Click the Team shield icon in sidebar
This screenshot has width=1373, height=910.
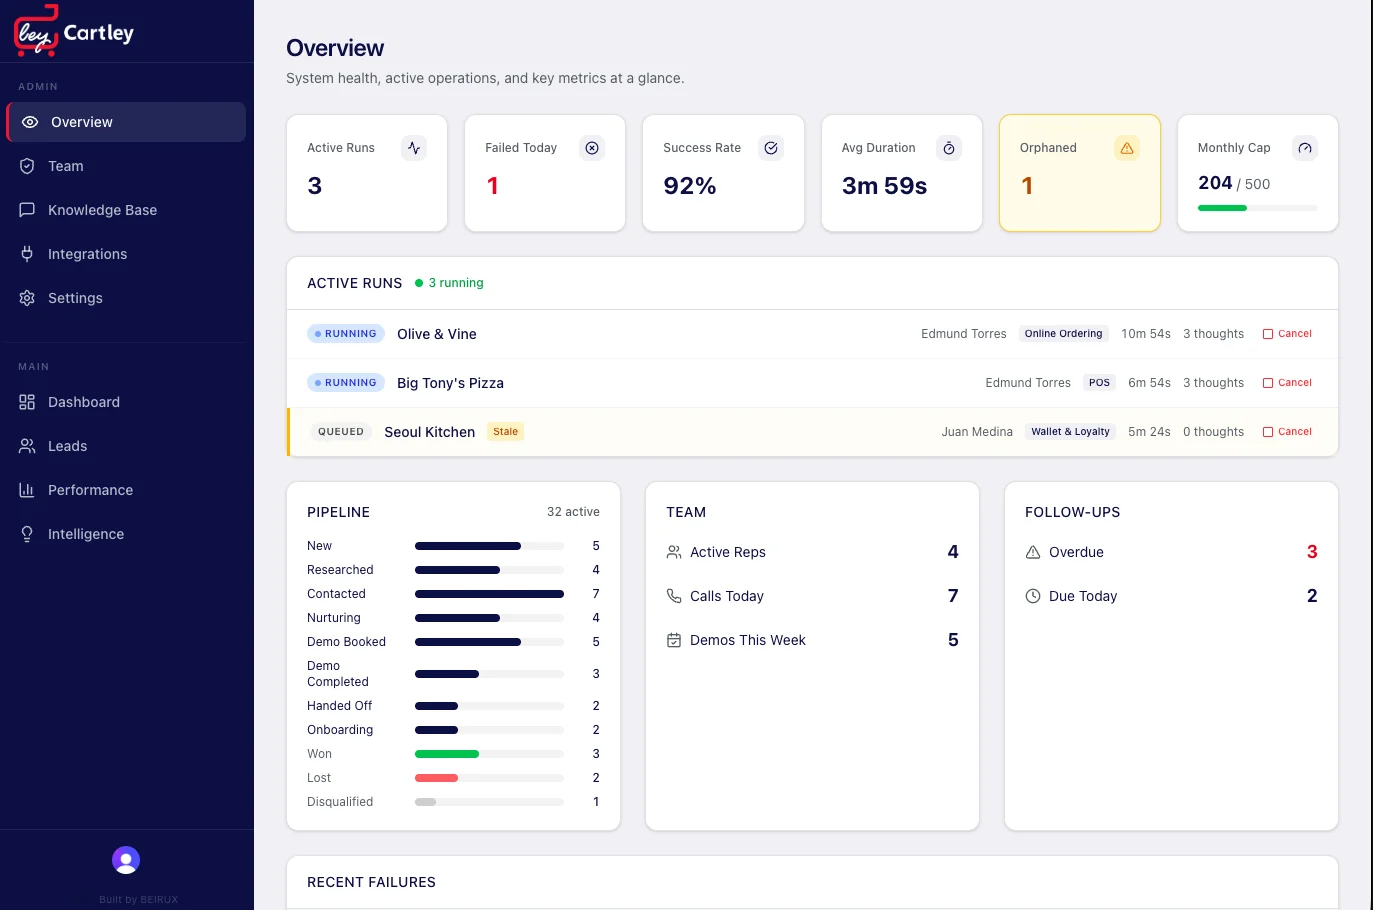(x=27, y=166)
